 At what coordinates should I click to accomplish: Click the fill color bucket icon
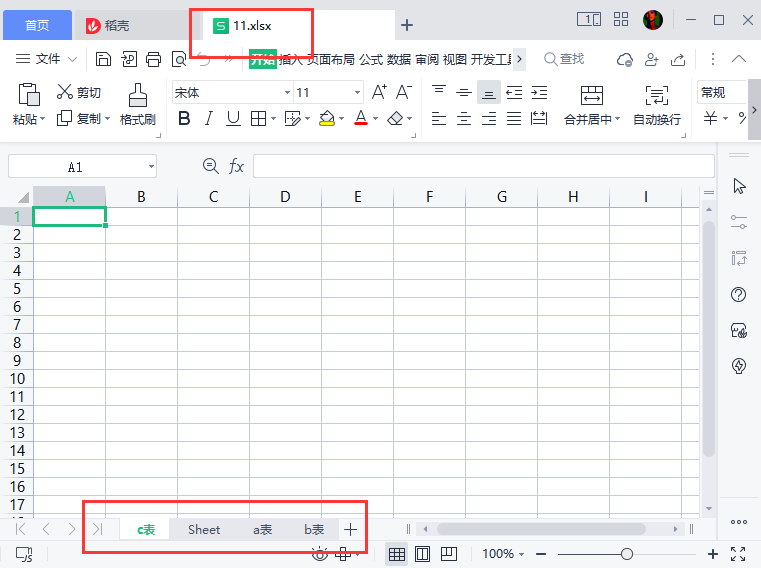point(327,118)
